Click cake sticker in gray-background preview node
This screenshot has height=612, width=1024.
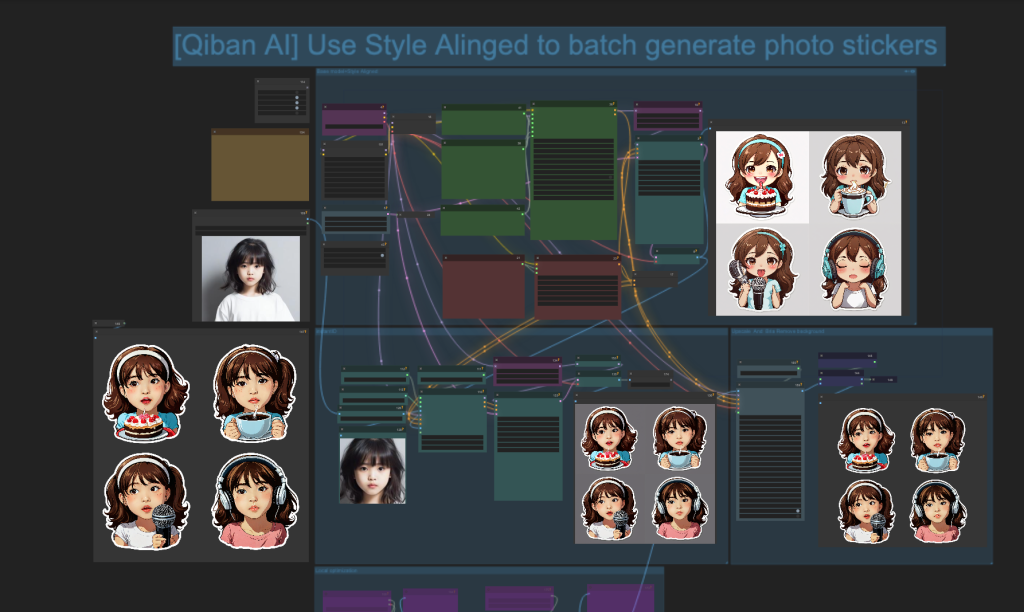(609, 438)
